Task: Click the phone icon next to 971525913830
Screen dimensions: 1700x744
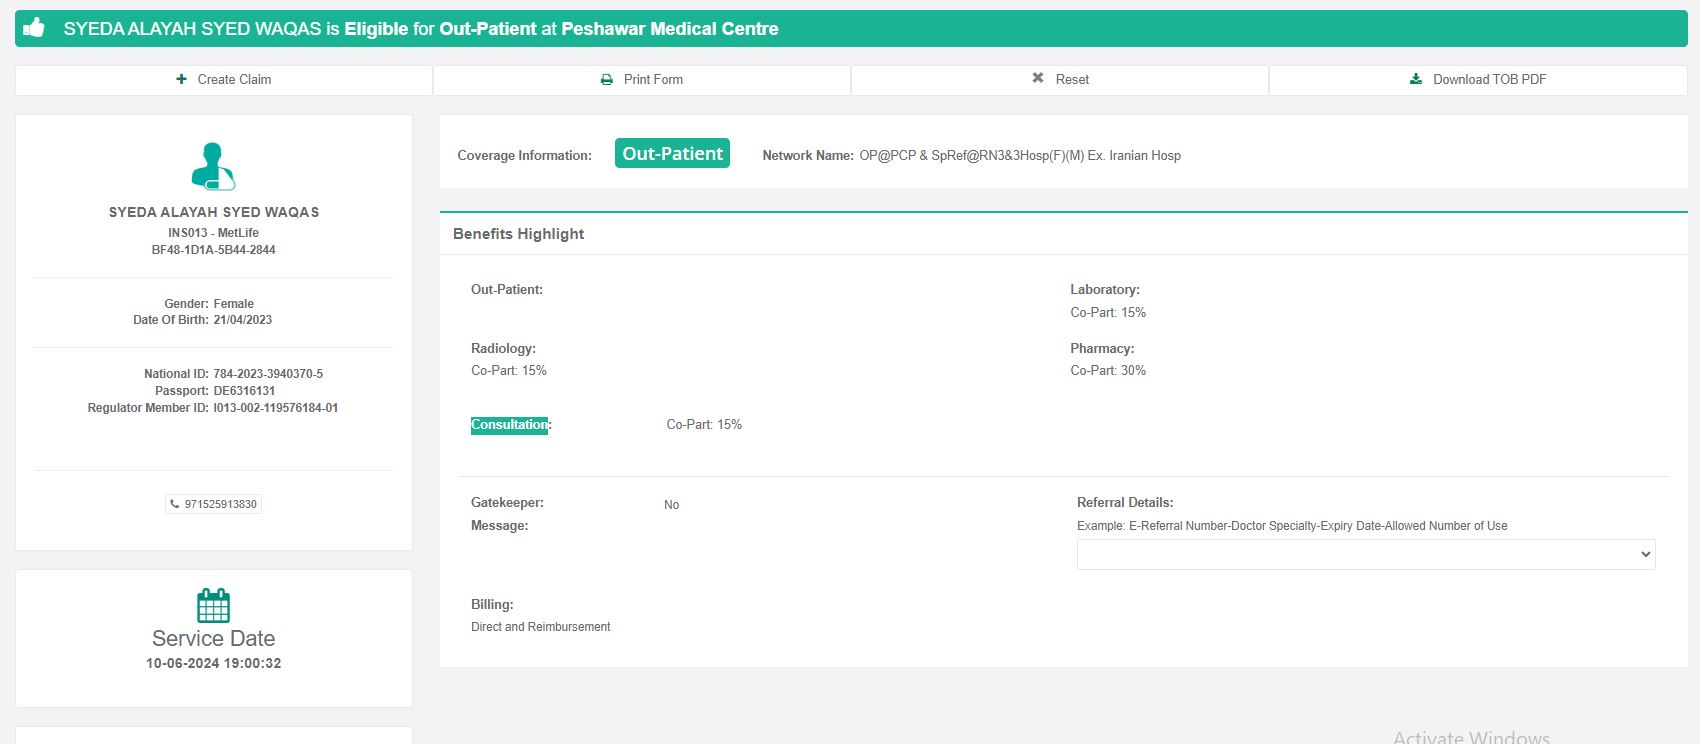Action: coord(175,504)
